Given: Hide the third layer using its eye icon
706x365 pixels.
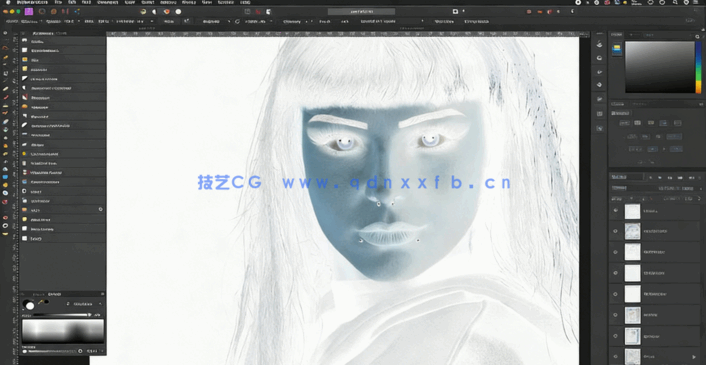Looking at the screenshot, I should click(615, 252).
